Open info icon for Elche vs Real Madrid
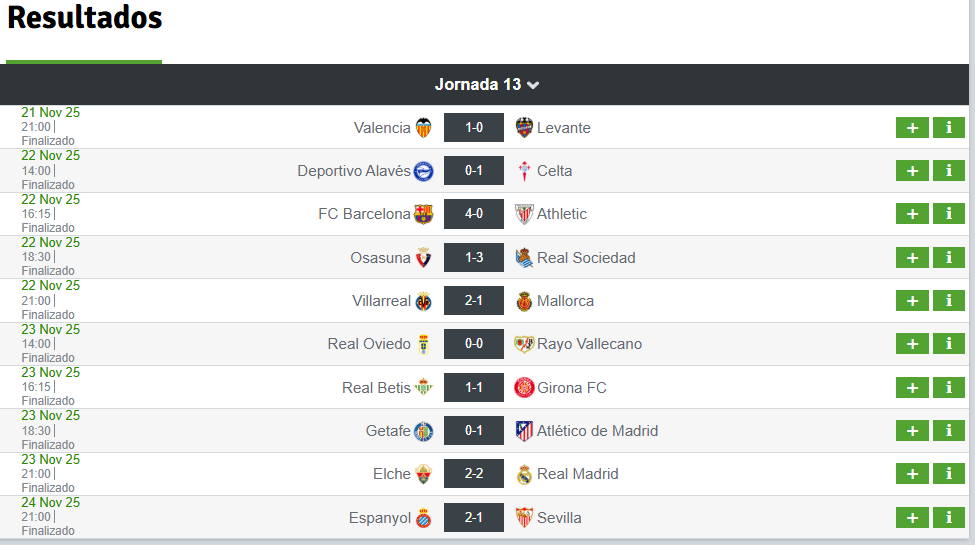975x545 pixels. [949, 474]
